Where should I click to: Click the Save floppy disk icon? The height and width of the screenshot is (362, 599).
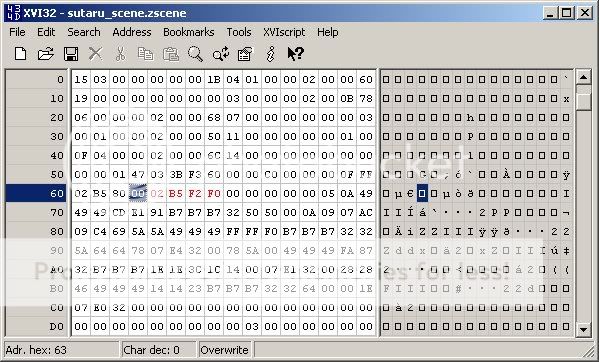coord(71,54)
